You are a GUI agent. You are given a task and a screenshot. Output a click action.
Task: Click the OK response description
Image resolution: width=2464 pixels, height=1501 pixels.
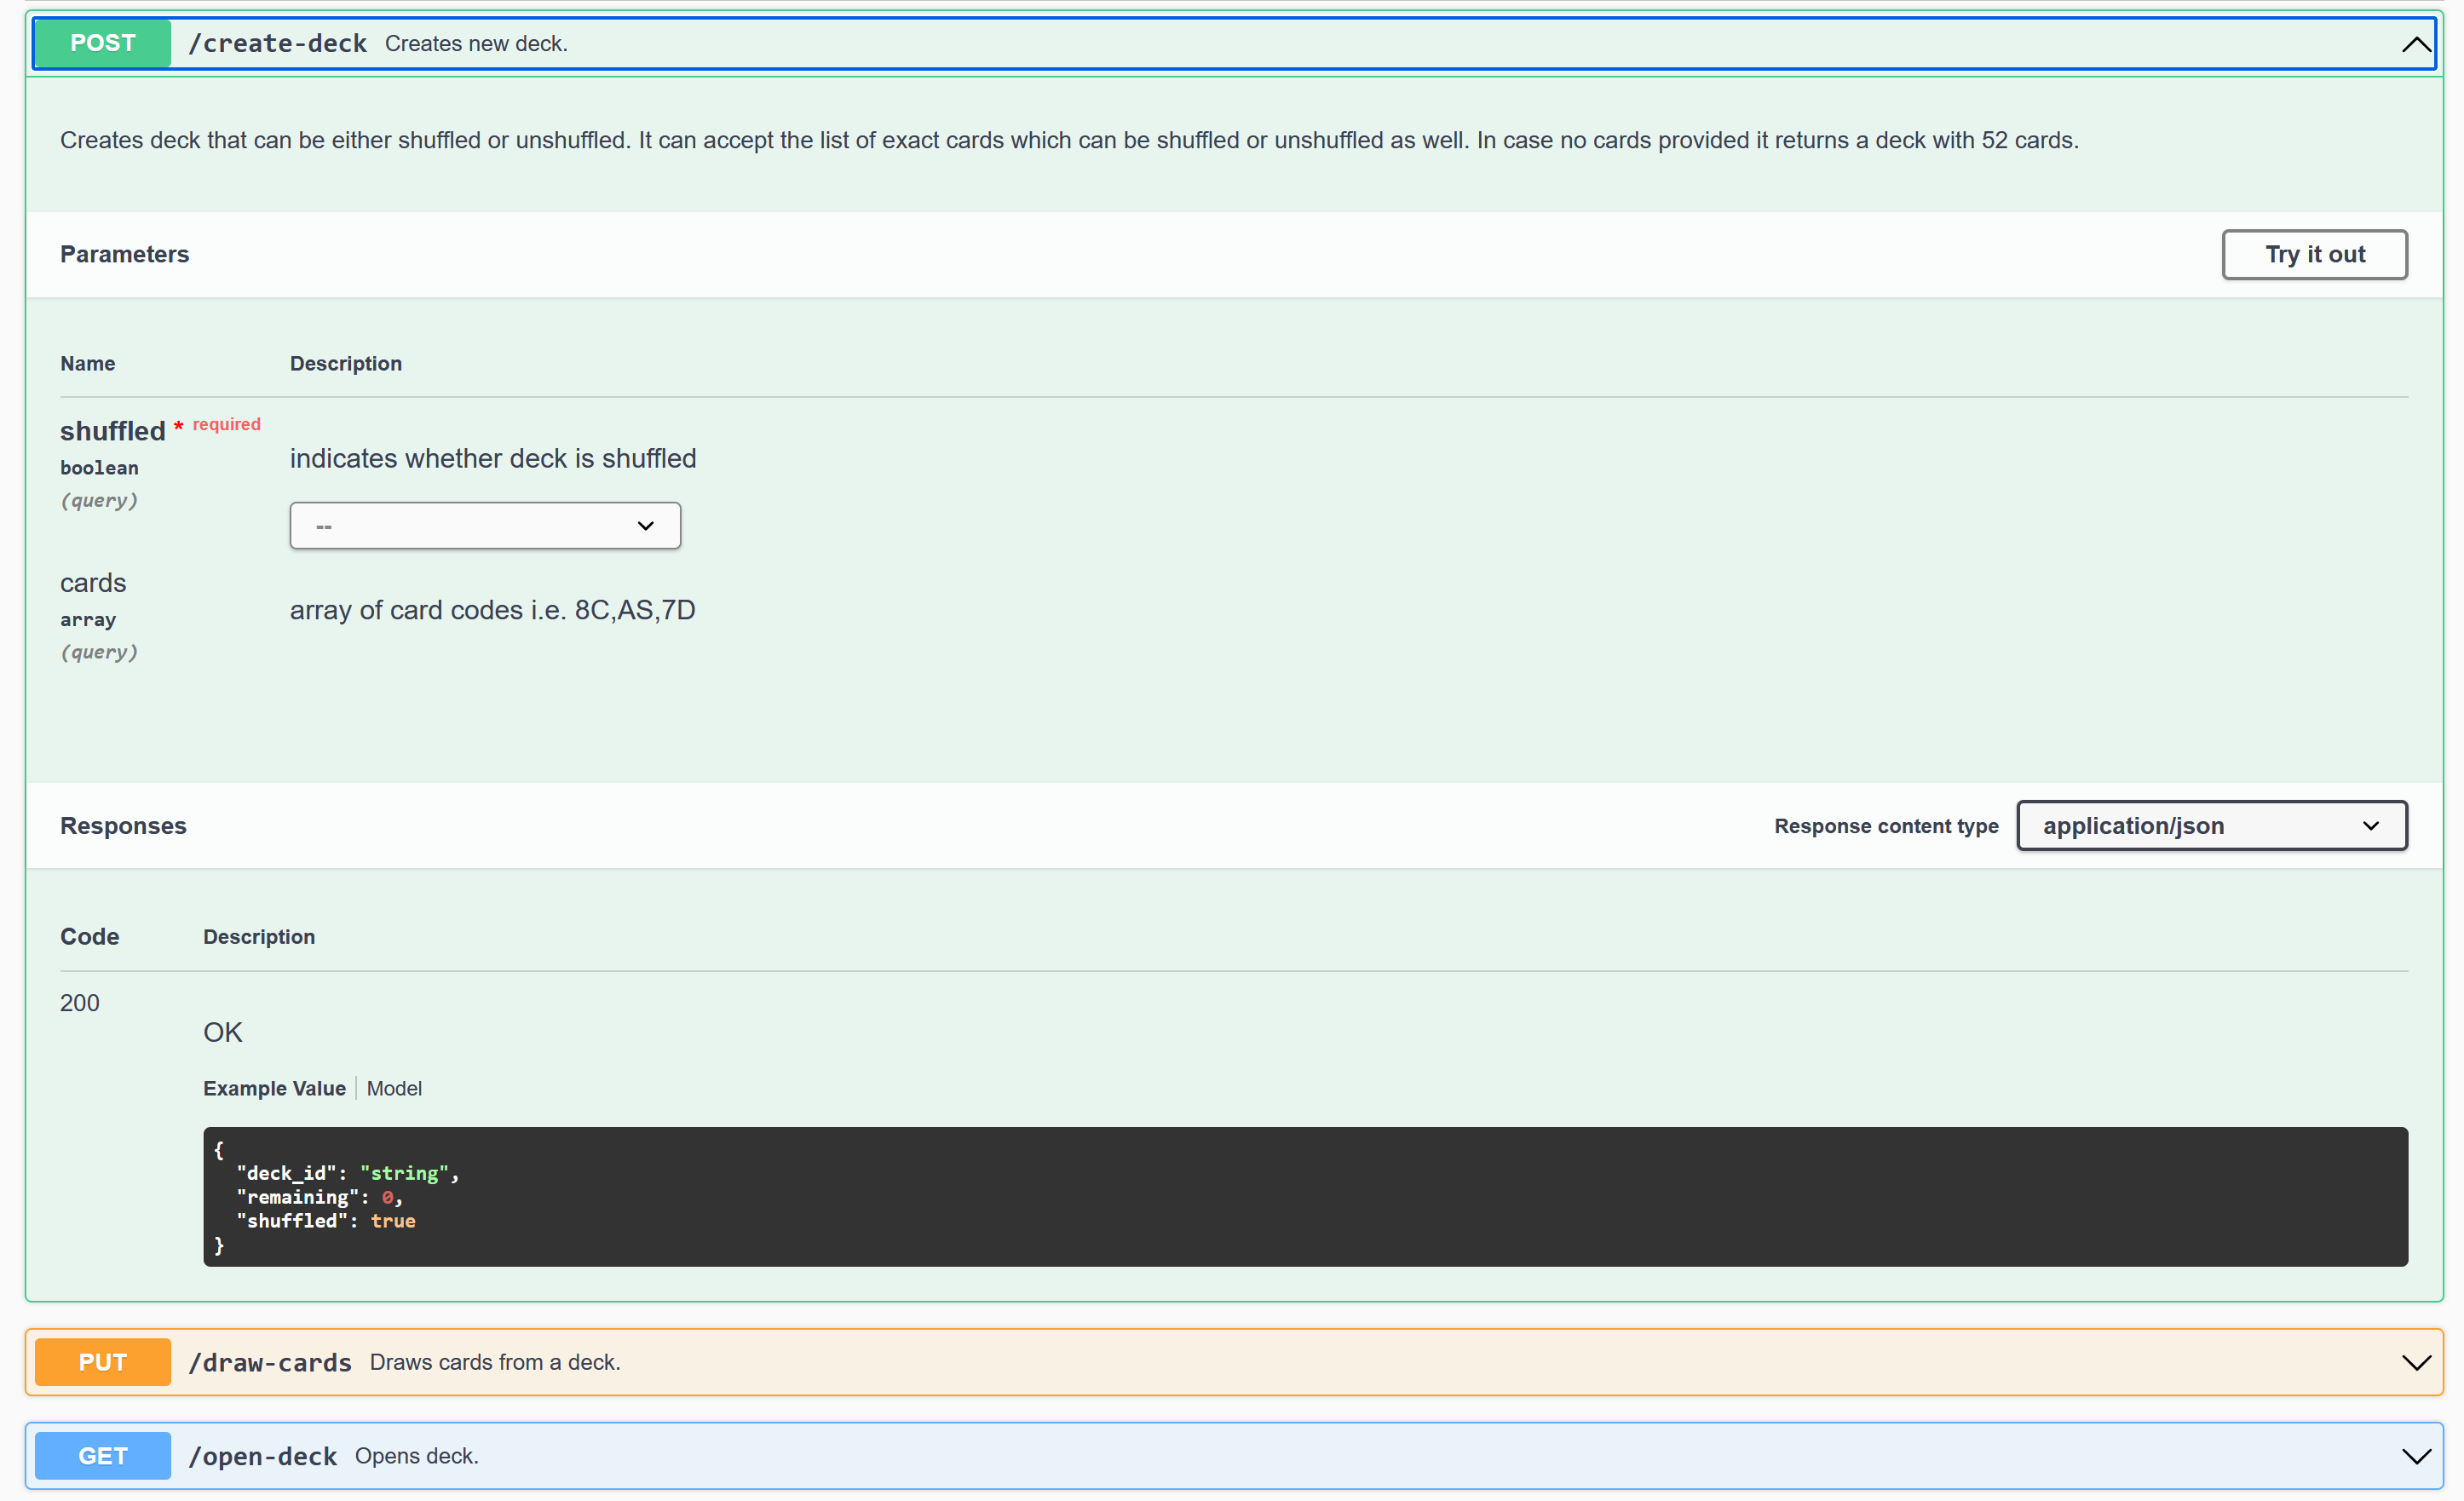pos(223,1033)
